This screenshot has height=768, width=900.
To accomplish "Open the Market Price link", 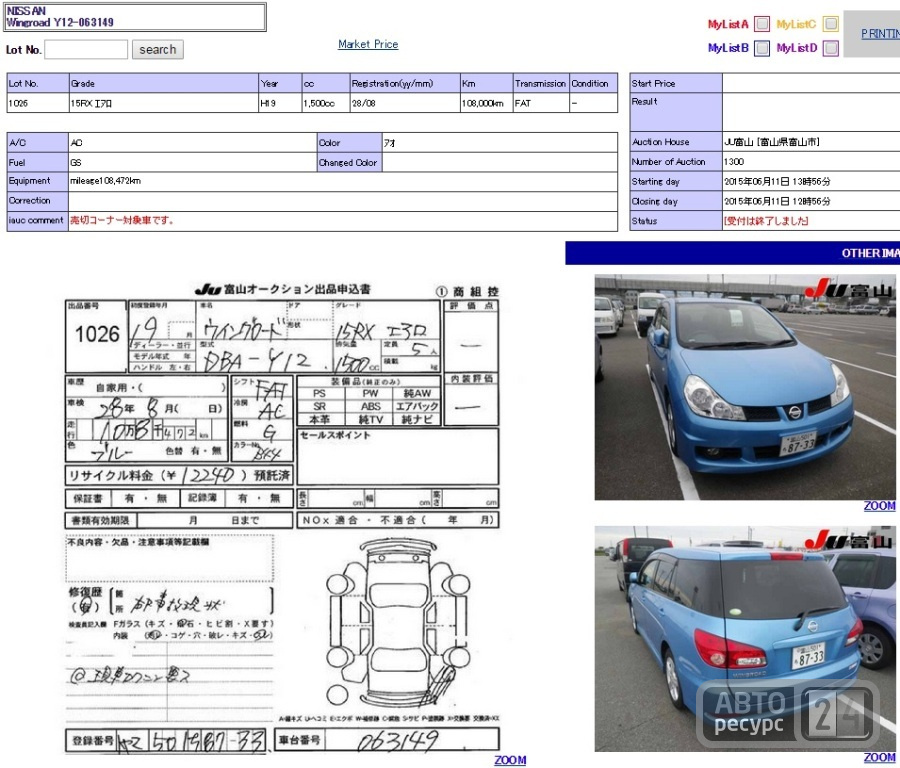I will tap(368, 44).
